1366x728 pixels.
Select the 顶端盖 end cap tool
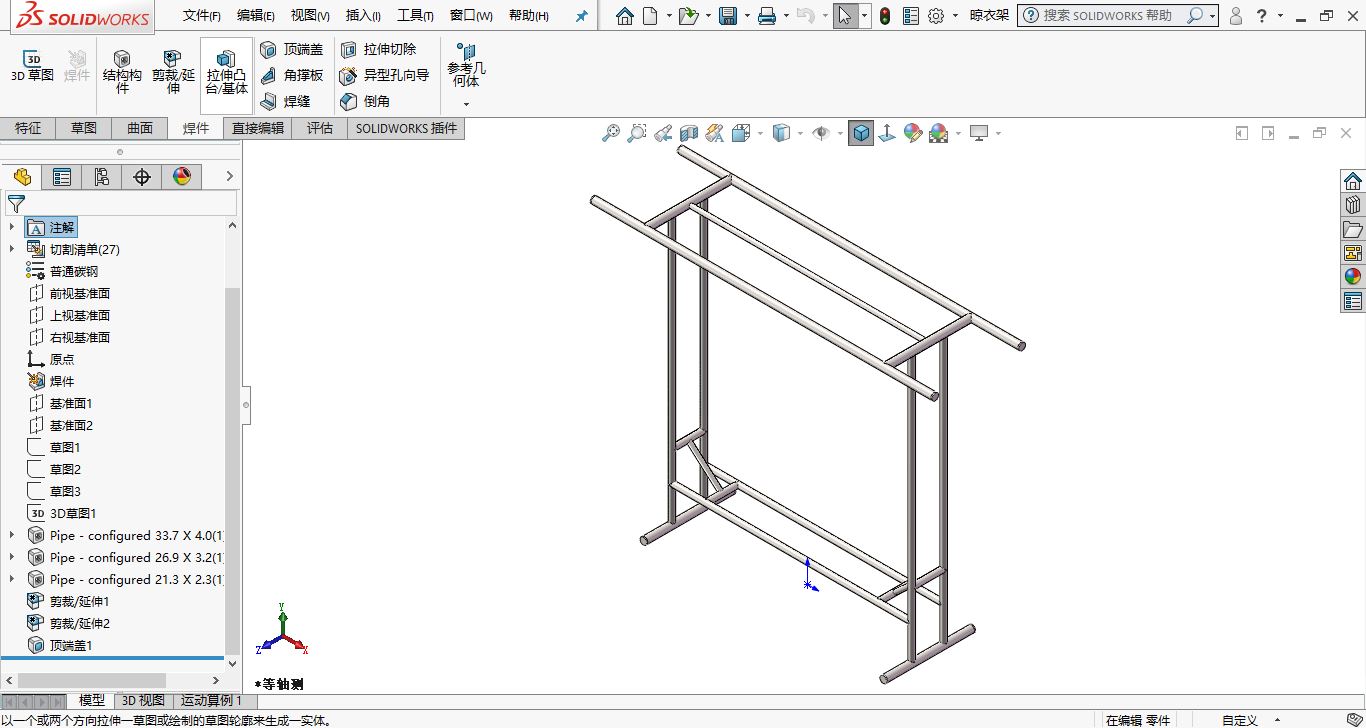point(292,49)
